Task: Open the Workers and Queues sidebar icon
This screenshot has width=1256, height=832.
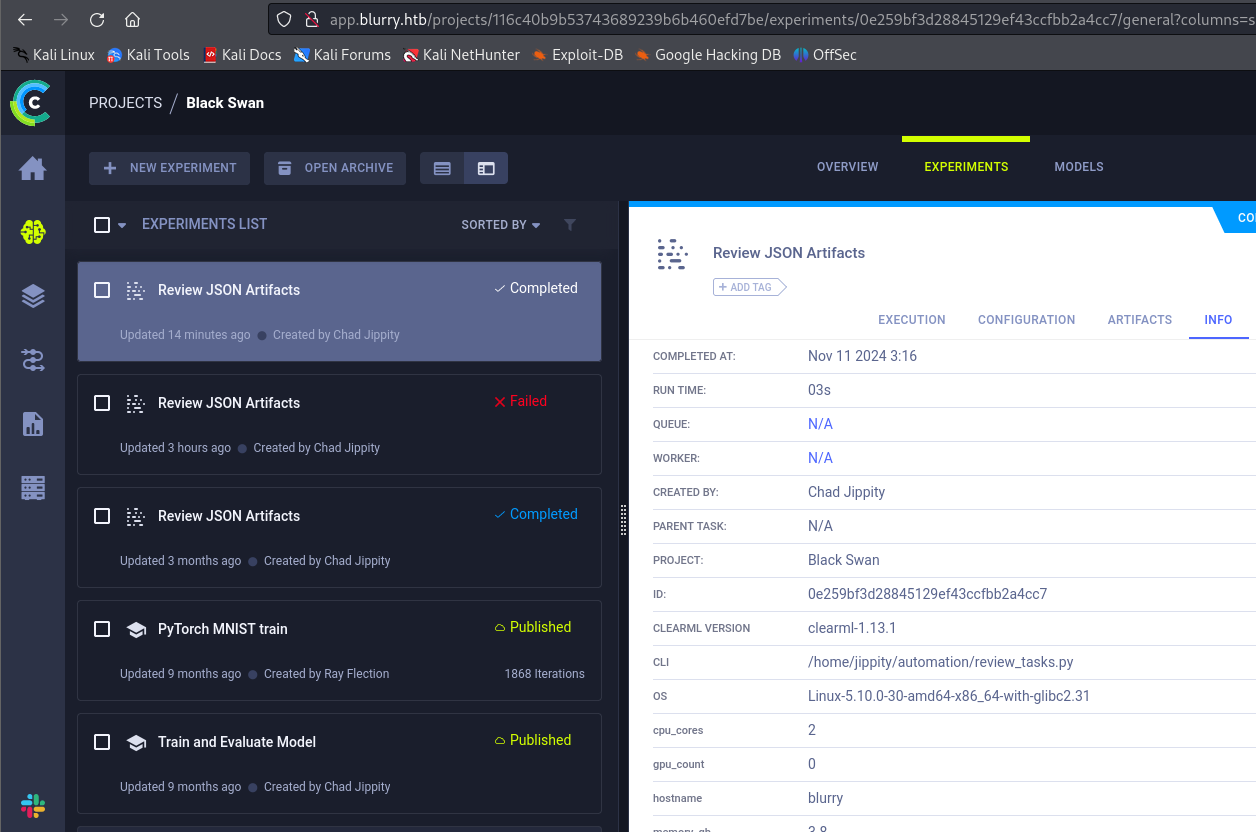Action: click(x=33, y=488)
